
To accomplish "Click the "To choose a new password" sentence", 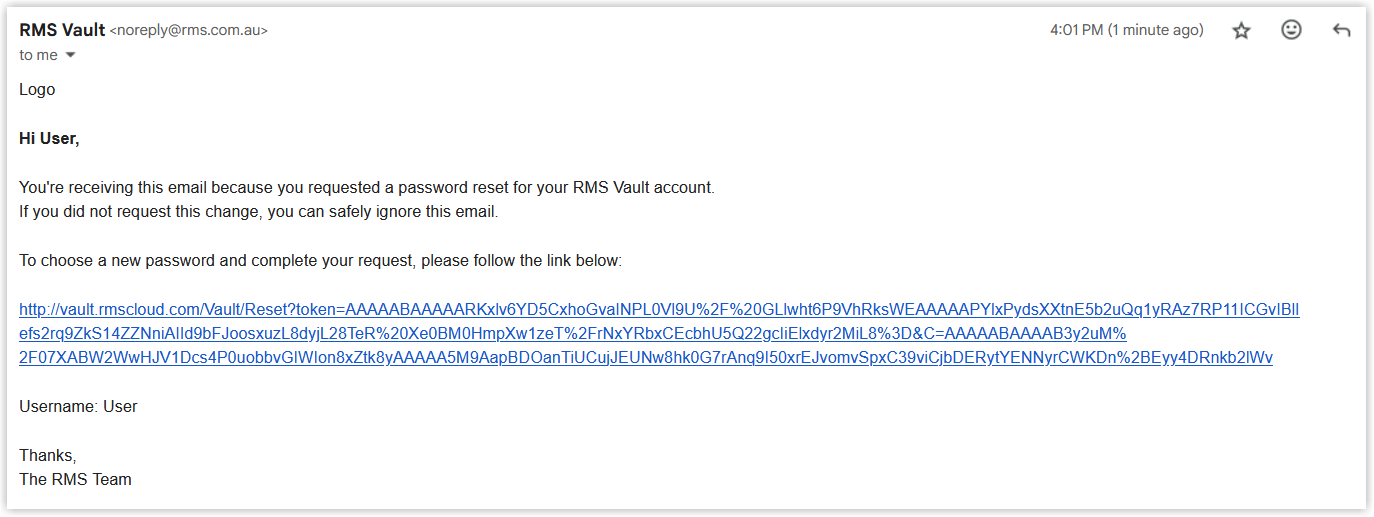I will (320, 261).
